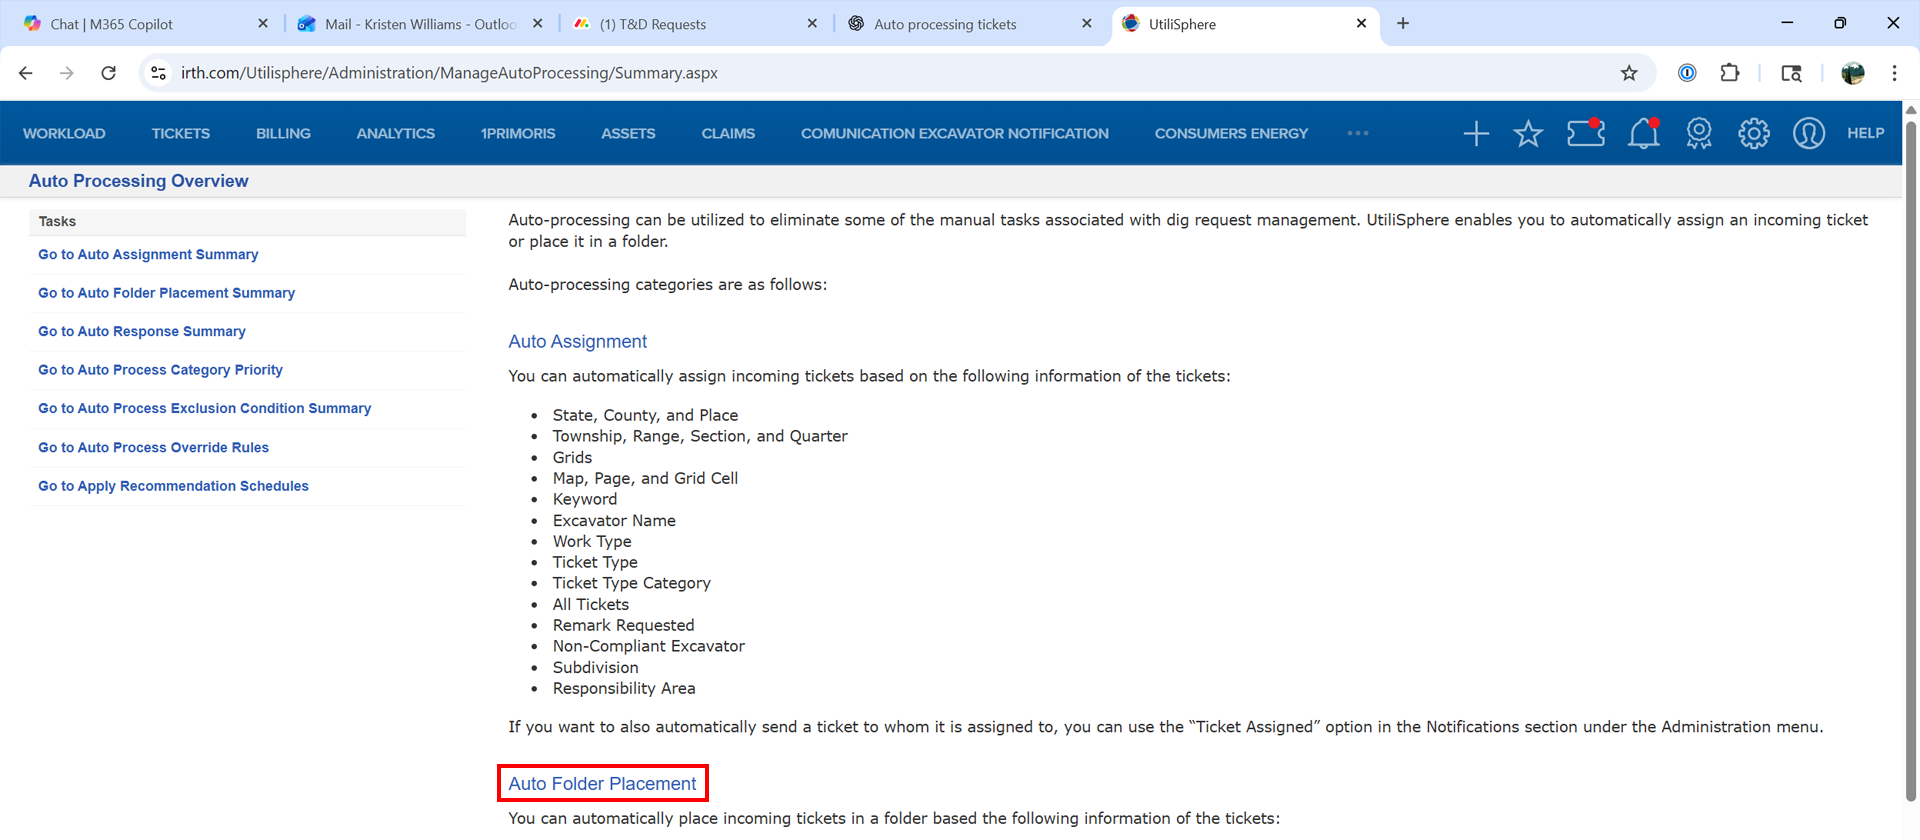This screenshot has height=840, width=1920.
Task: Open the browser Extensions puzzle icon
Action: point(1730,73)
